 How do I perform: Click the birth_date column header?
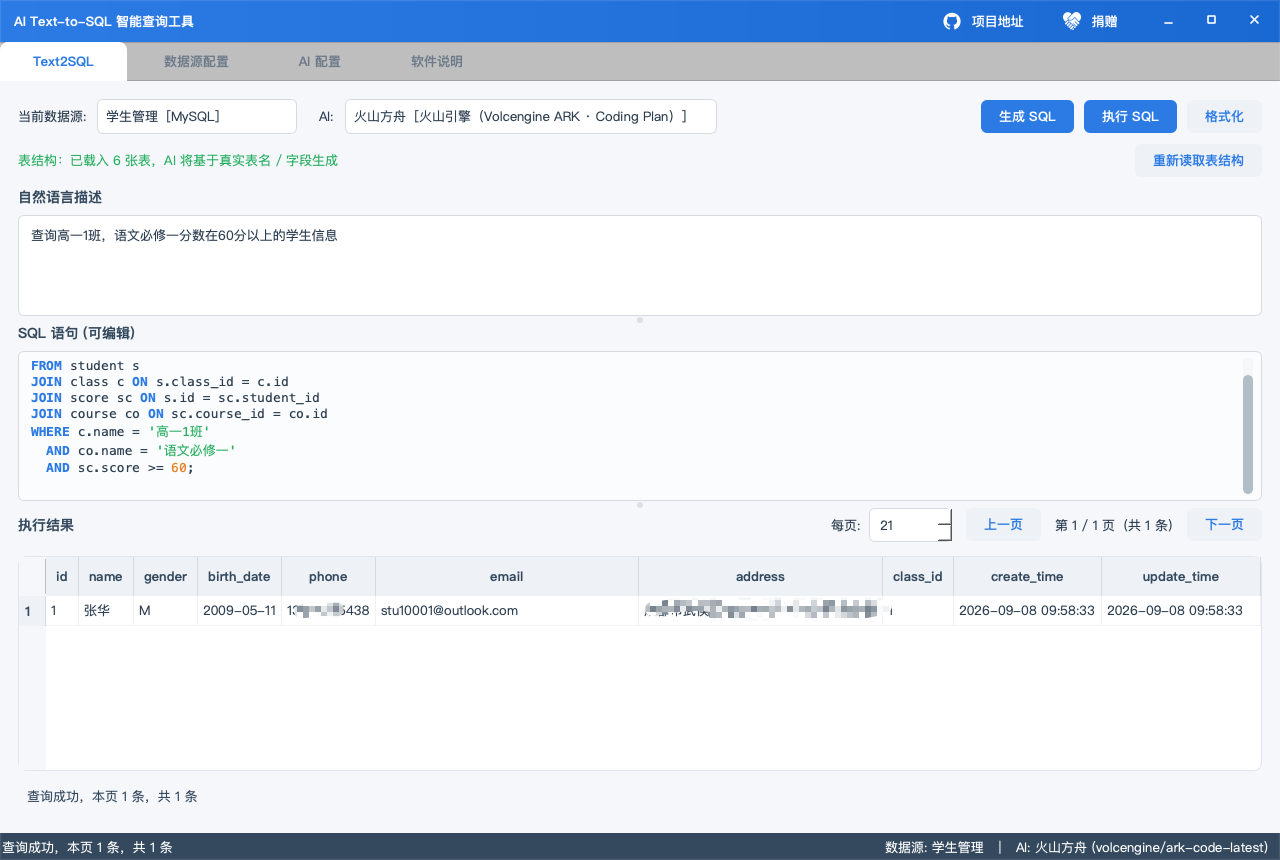tap(239, 576)
